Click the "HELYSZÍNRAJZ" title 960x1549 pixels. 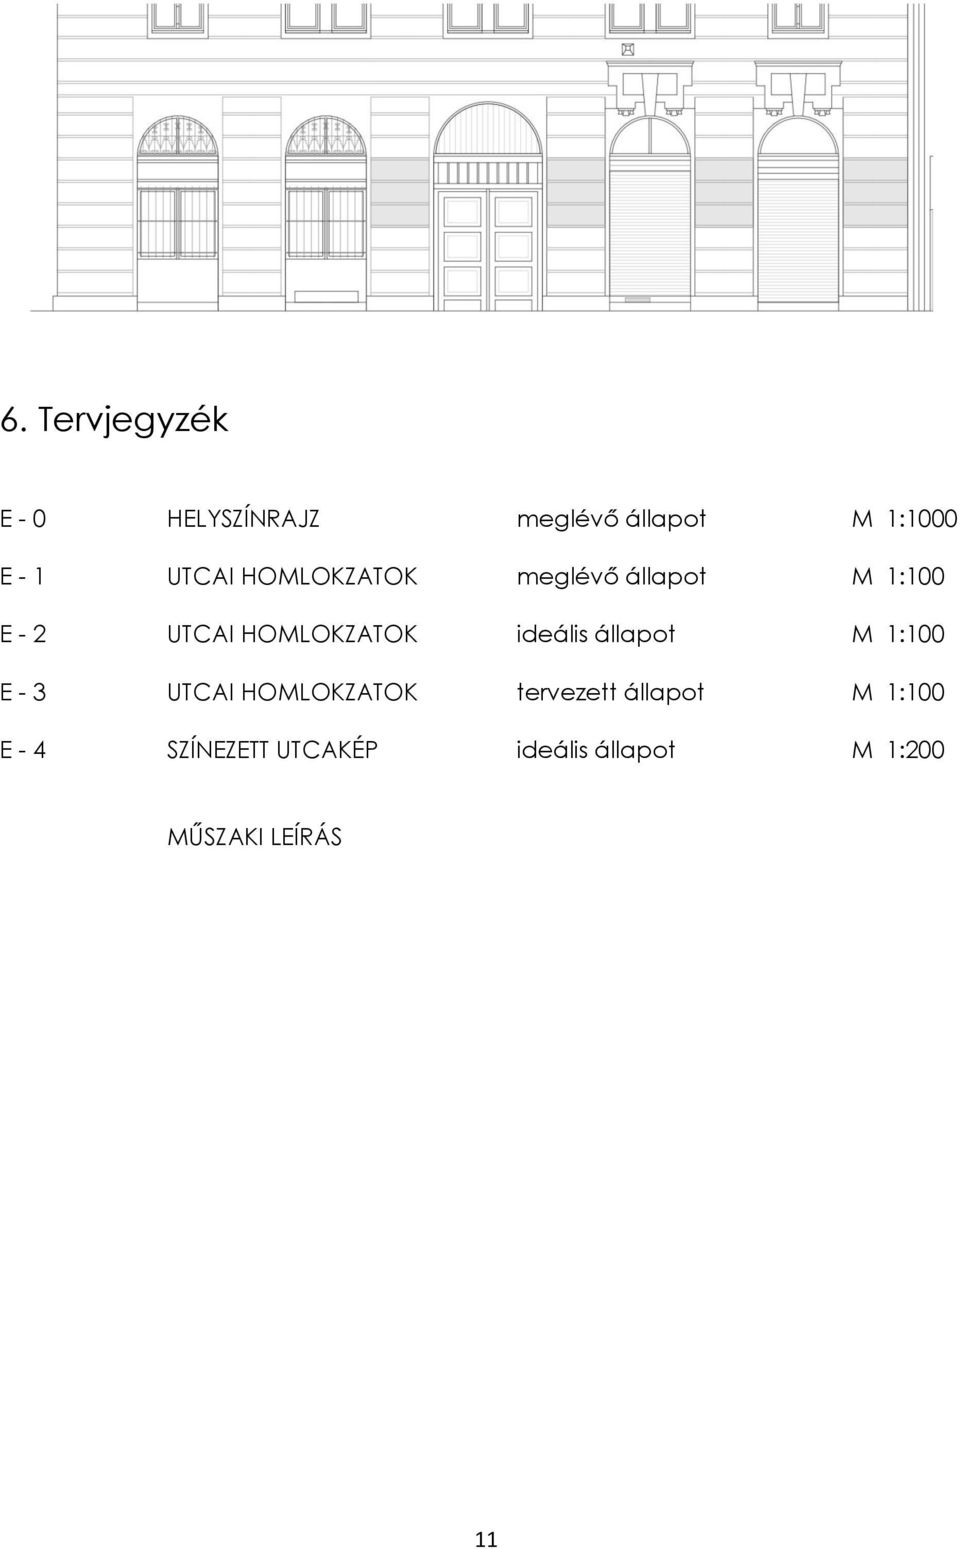click(x=243, y=519)
